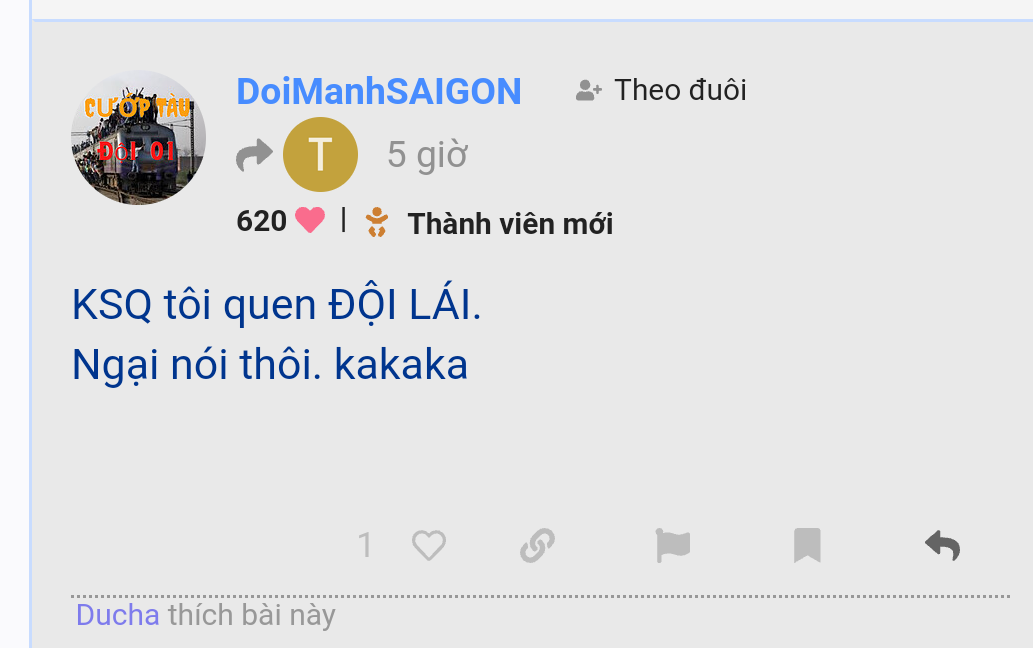Viewport: 1033px width, 648px height.
Task: Click the like count number 1
Action: click(365, 545)
